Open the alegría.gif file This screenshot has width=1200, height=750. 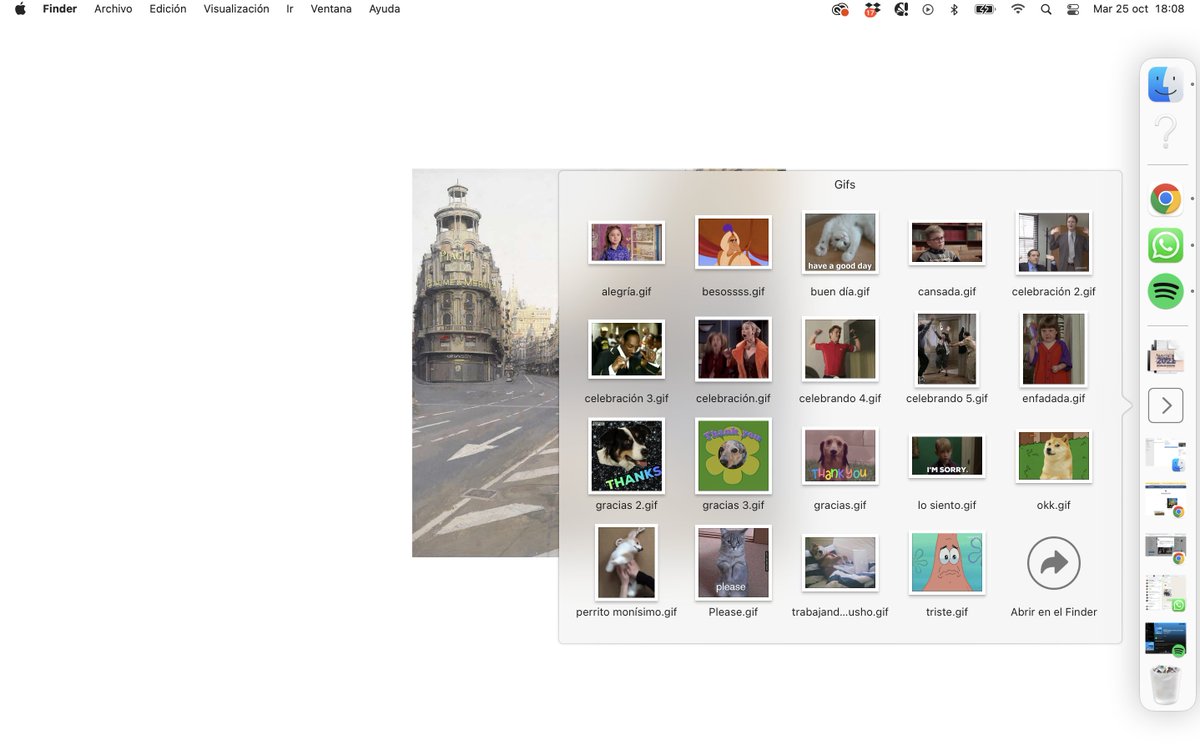[x=626, y=242]
